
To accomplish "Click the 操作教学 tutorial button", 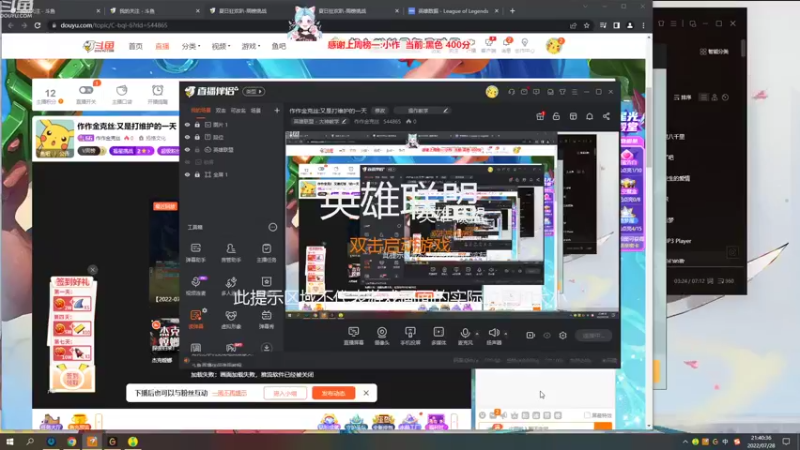I will click(x=423, y=110).
